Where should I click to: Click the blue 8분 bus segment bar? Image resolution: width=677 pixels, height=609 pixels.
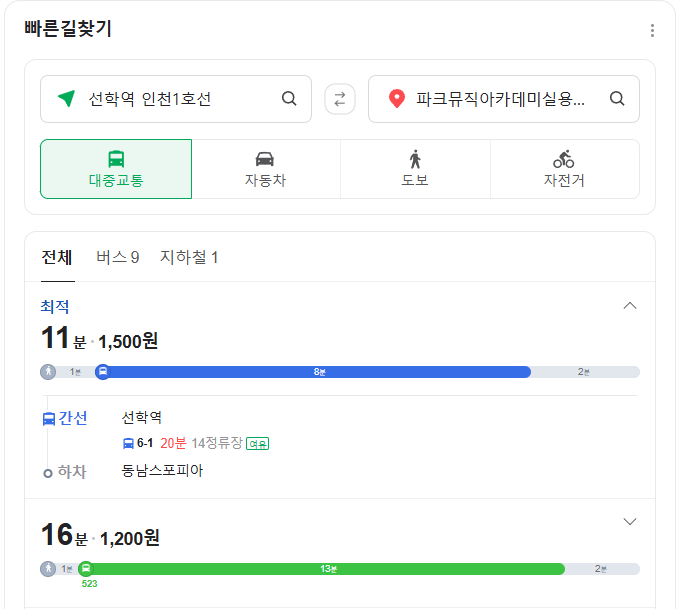[x=320, y=372]
